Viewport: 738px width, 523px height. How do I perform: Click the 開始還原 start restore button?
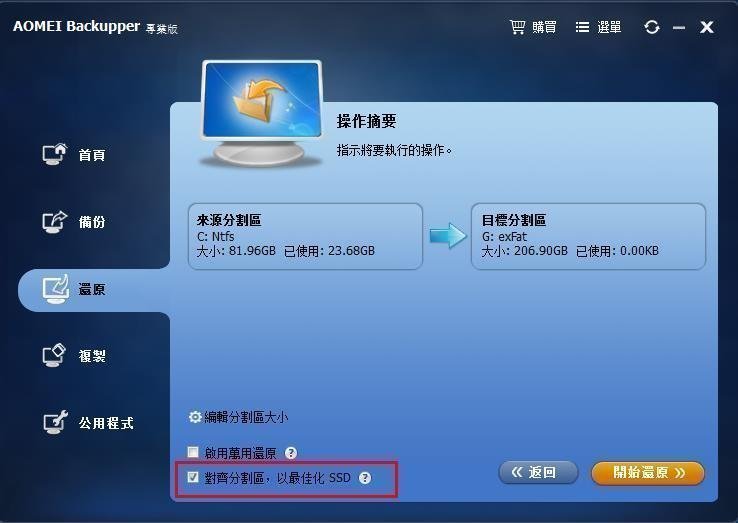coord(648,473)
